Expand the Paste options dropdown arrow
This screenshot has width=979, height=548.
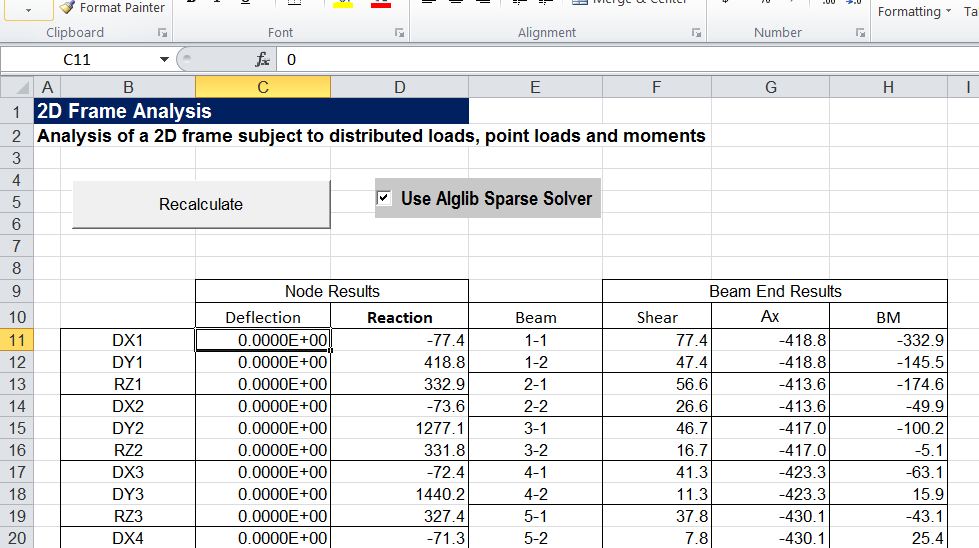pos(25,8)
